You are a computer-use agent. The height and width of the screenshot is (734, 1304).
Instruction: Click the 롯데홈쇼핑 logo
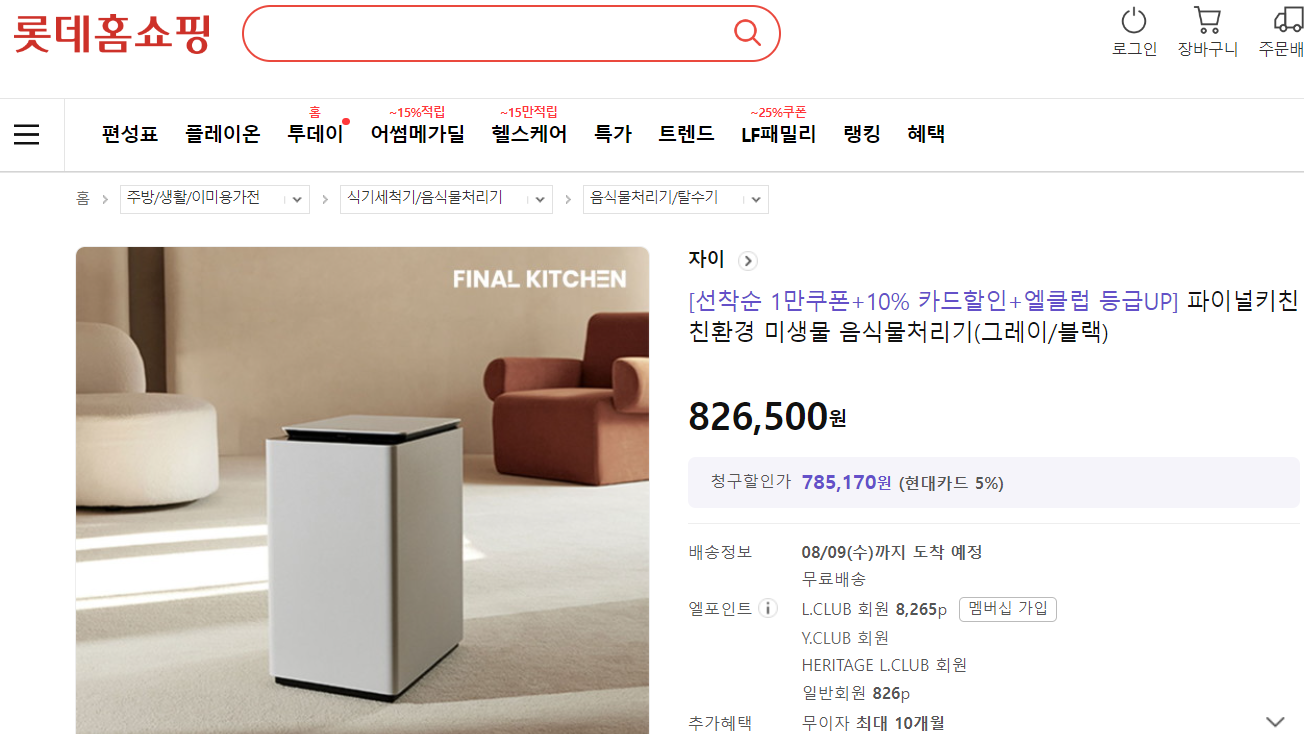(x=111, y=33)
